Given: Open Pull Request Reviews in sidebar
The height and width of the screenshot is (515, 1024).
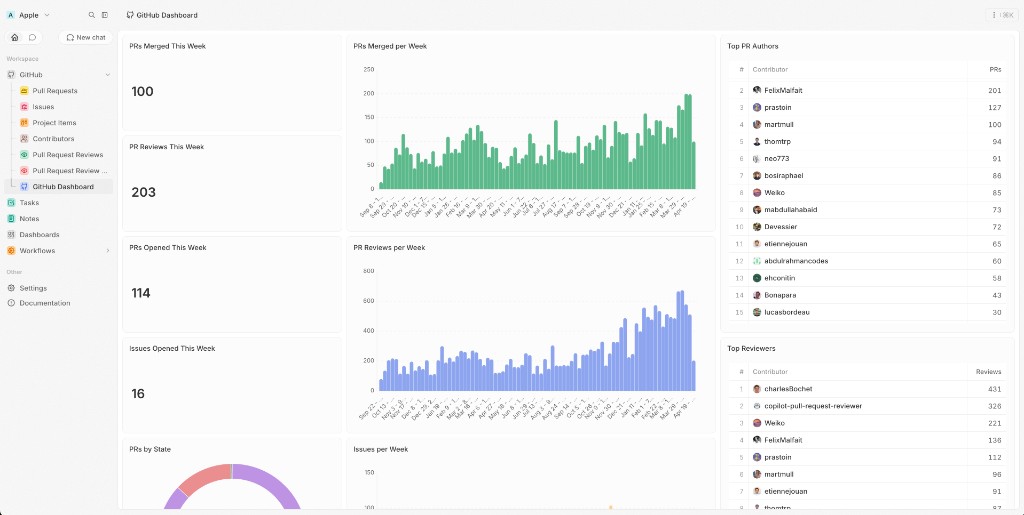Looking at the screenshot, I should pos(68,155).
